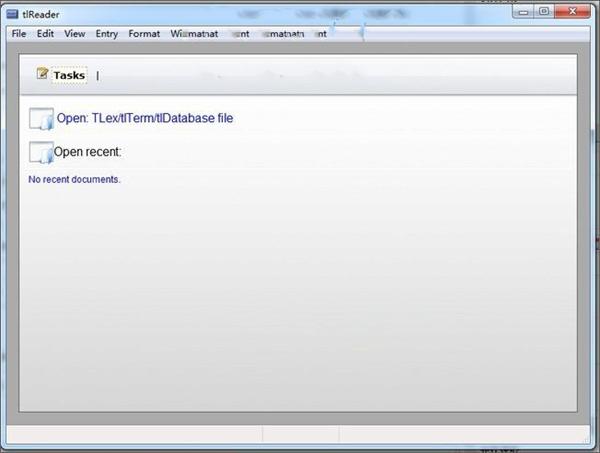Click the Open recent label

(87, 152)
